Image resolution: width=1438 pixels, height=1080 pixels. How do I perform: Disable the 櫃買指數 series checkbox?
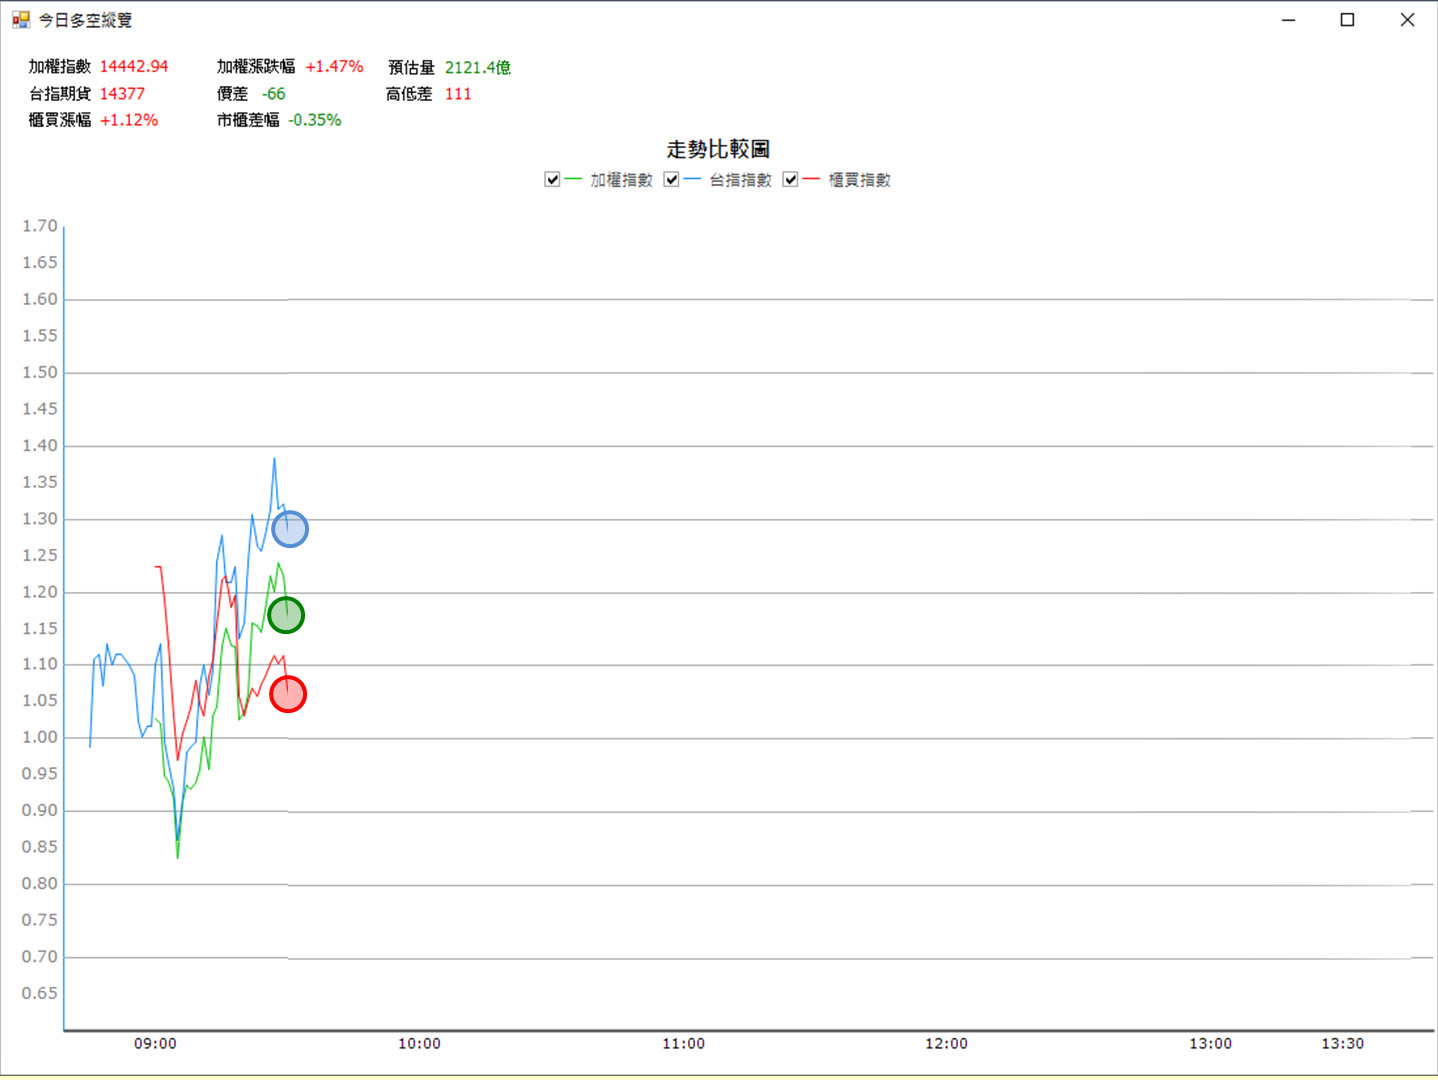(x=791, y=180)
